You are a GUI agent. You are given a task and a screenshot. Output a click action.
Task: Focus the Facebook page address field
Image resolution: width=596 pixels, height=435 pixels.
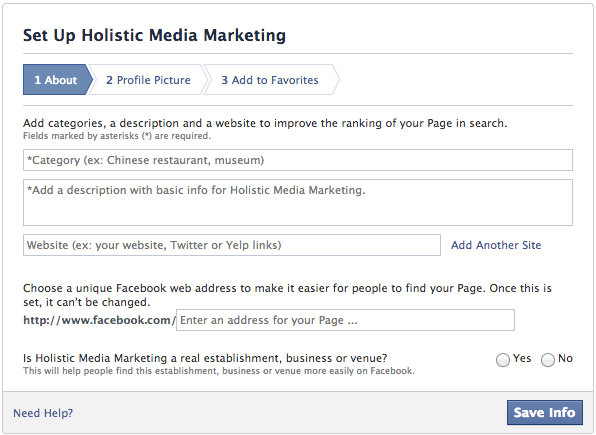[345, 320]
